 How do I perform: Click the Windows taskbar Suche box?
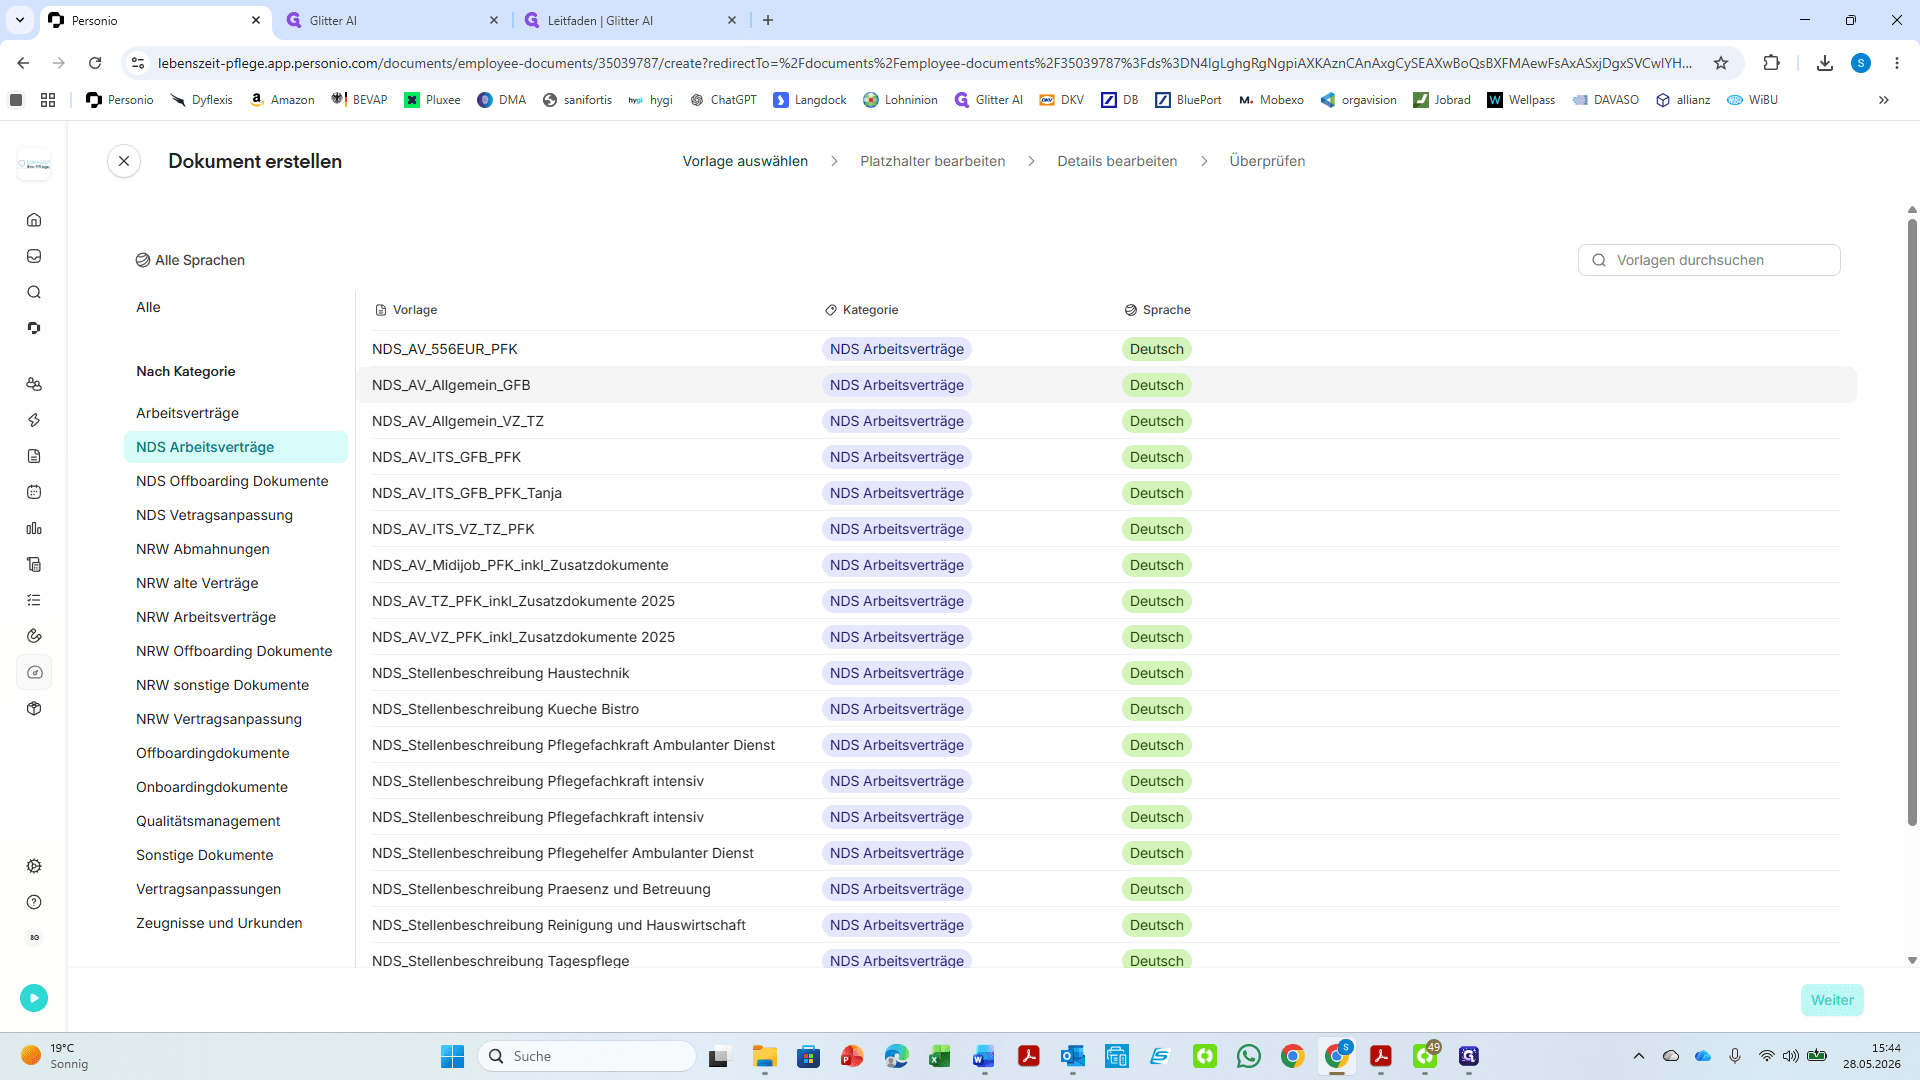click(588, 1056)
